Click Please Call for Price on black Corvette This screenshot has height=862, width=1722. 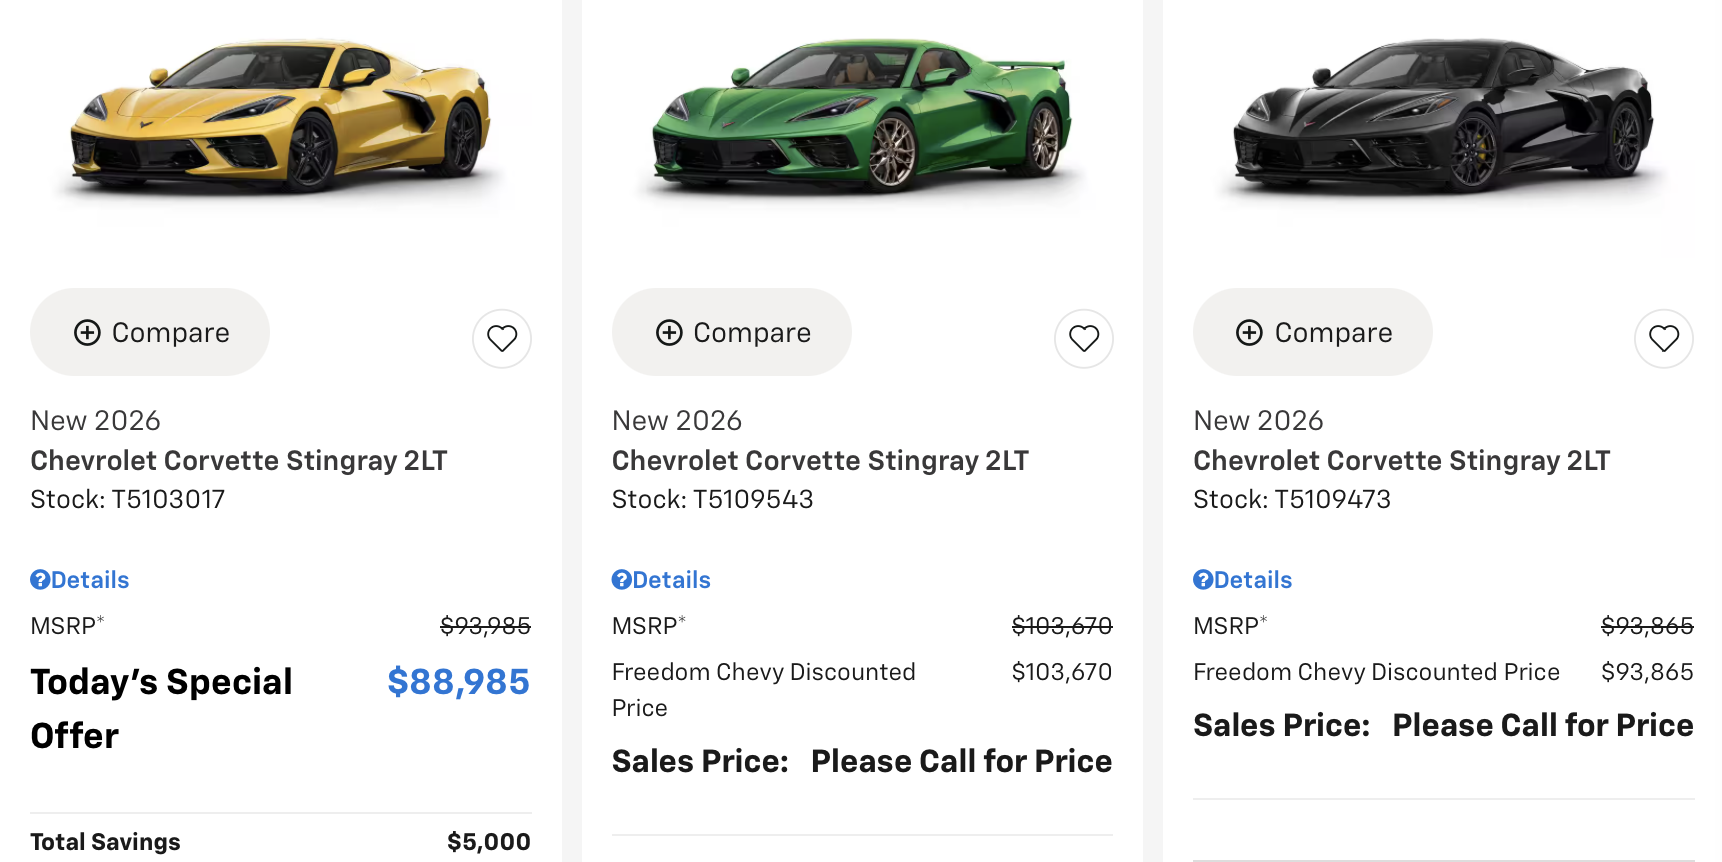(x=1542, y=726)
